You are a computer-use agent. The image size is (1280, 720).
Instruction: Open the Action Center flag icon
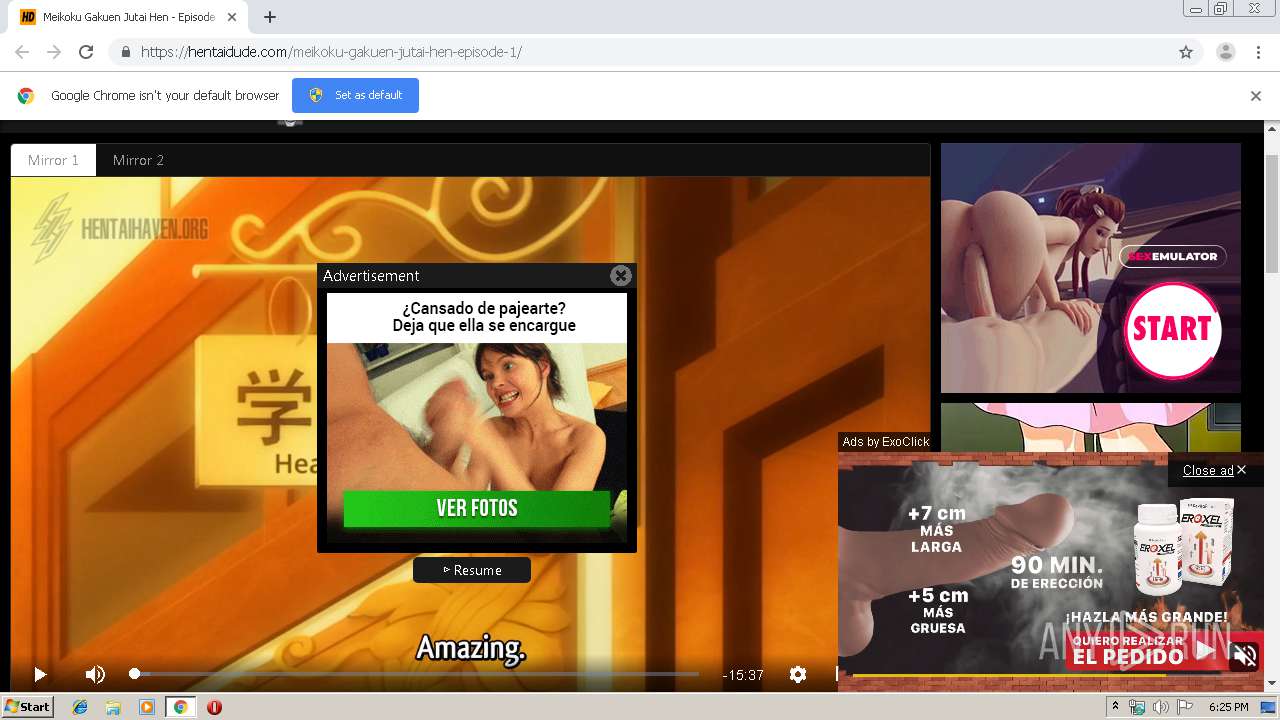click(1184, 707)
